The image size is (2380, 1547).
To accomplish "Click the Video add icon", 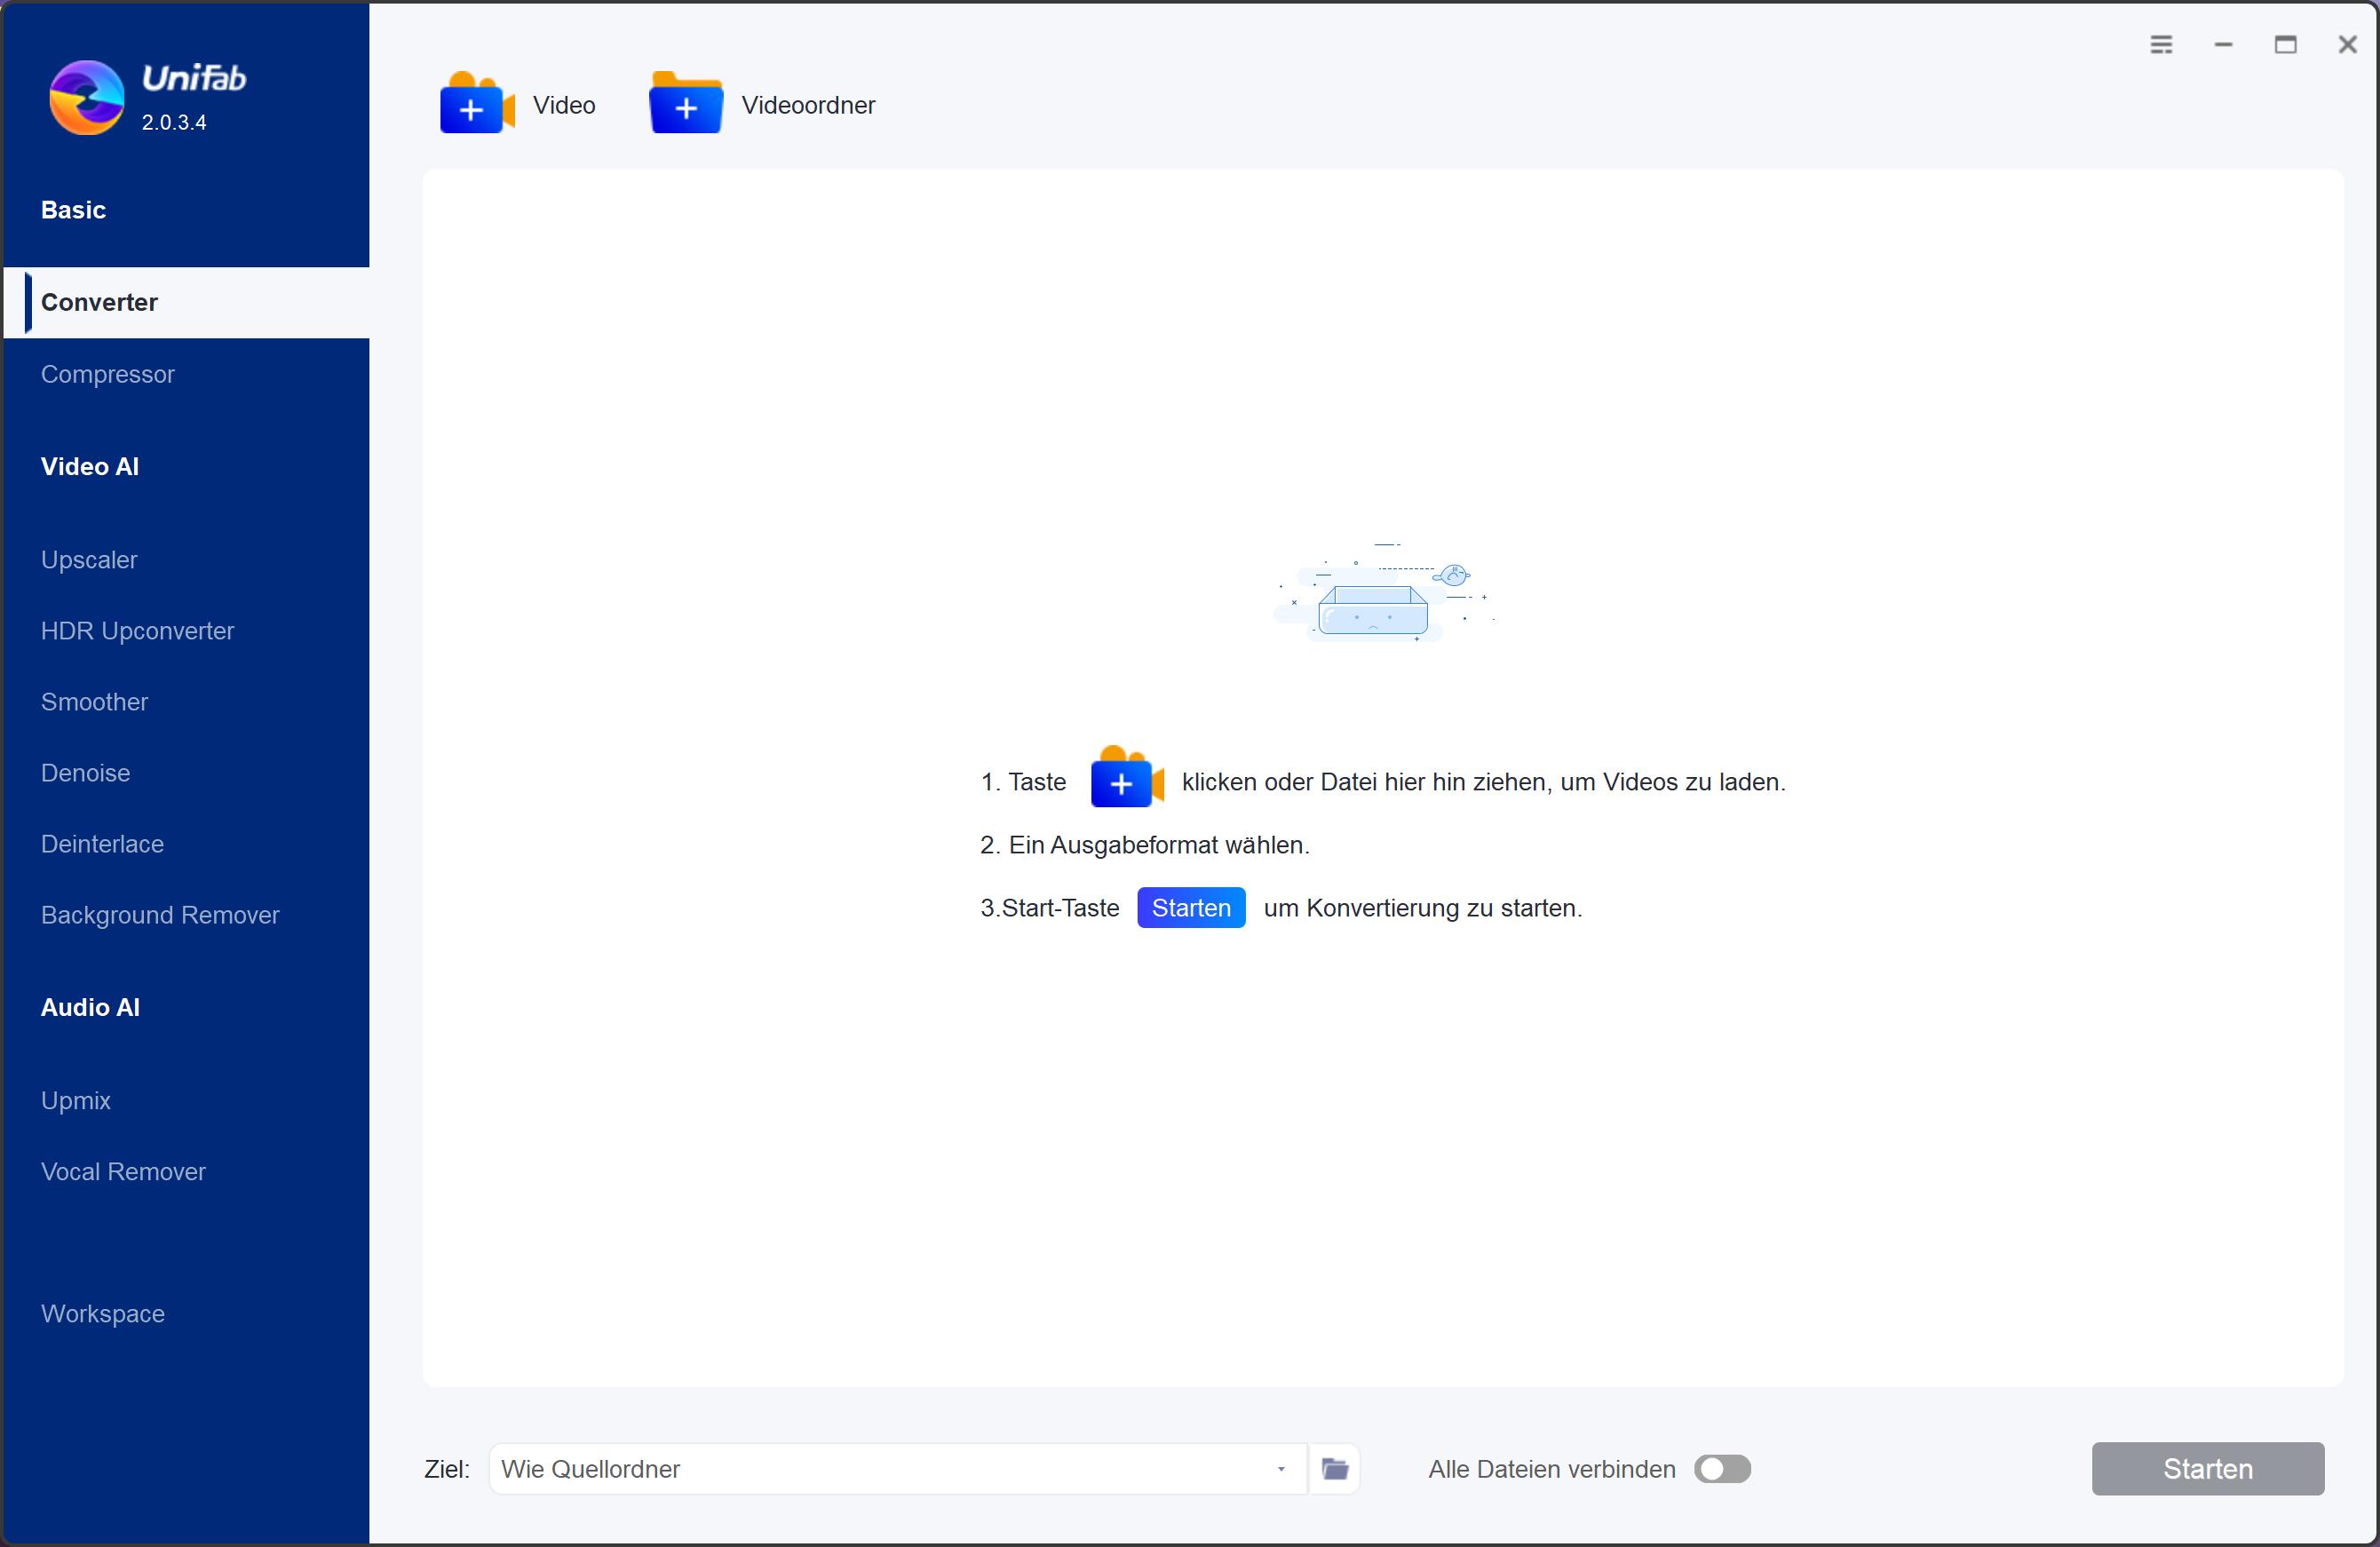I will [475, 104].
